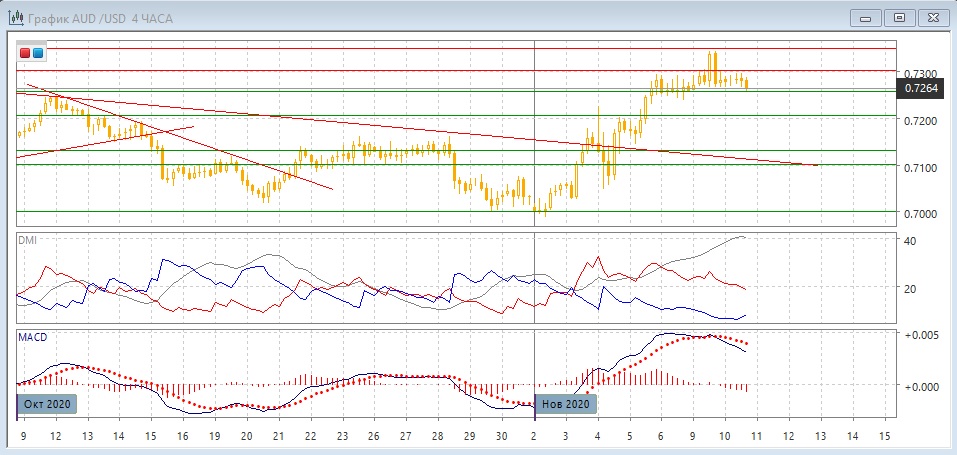Click the DMI indicator label

coord(27,239)
